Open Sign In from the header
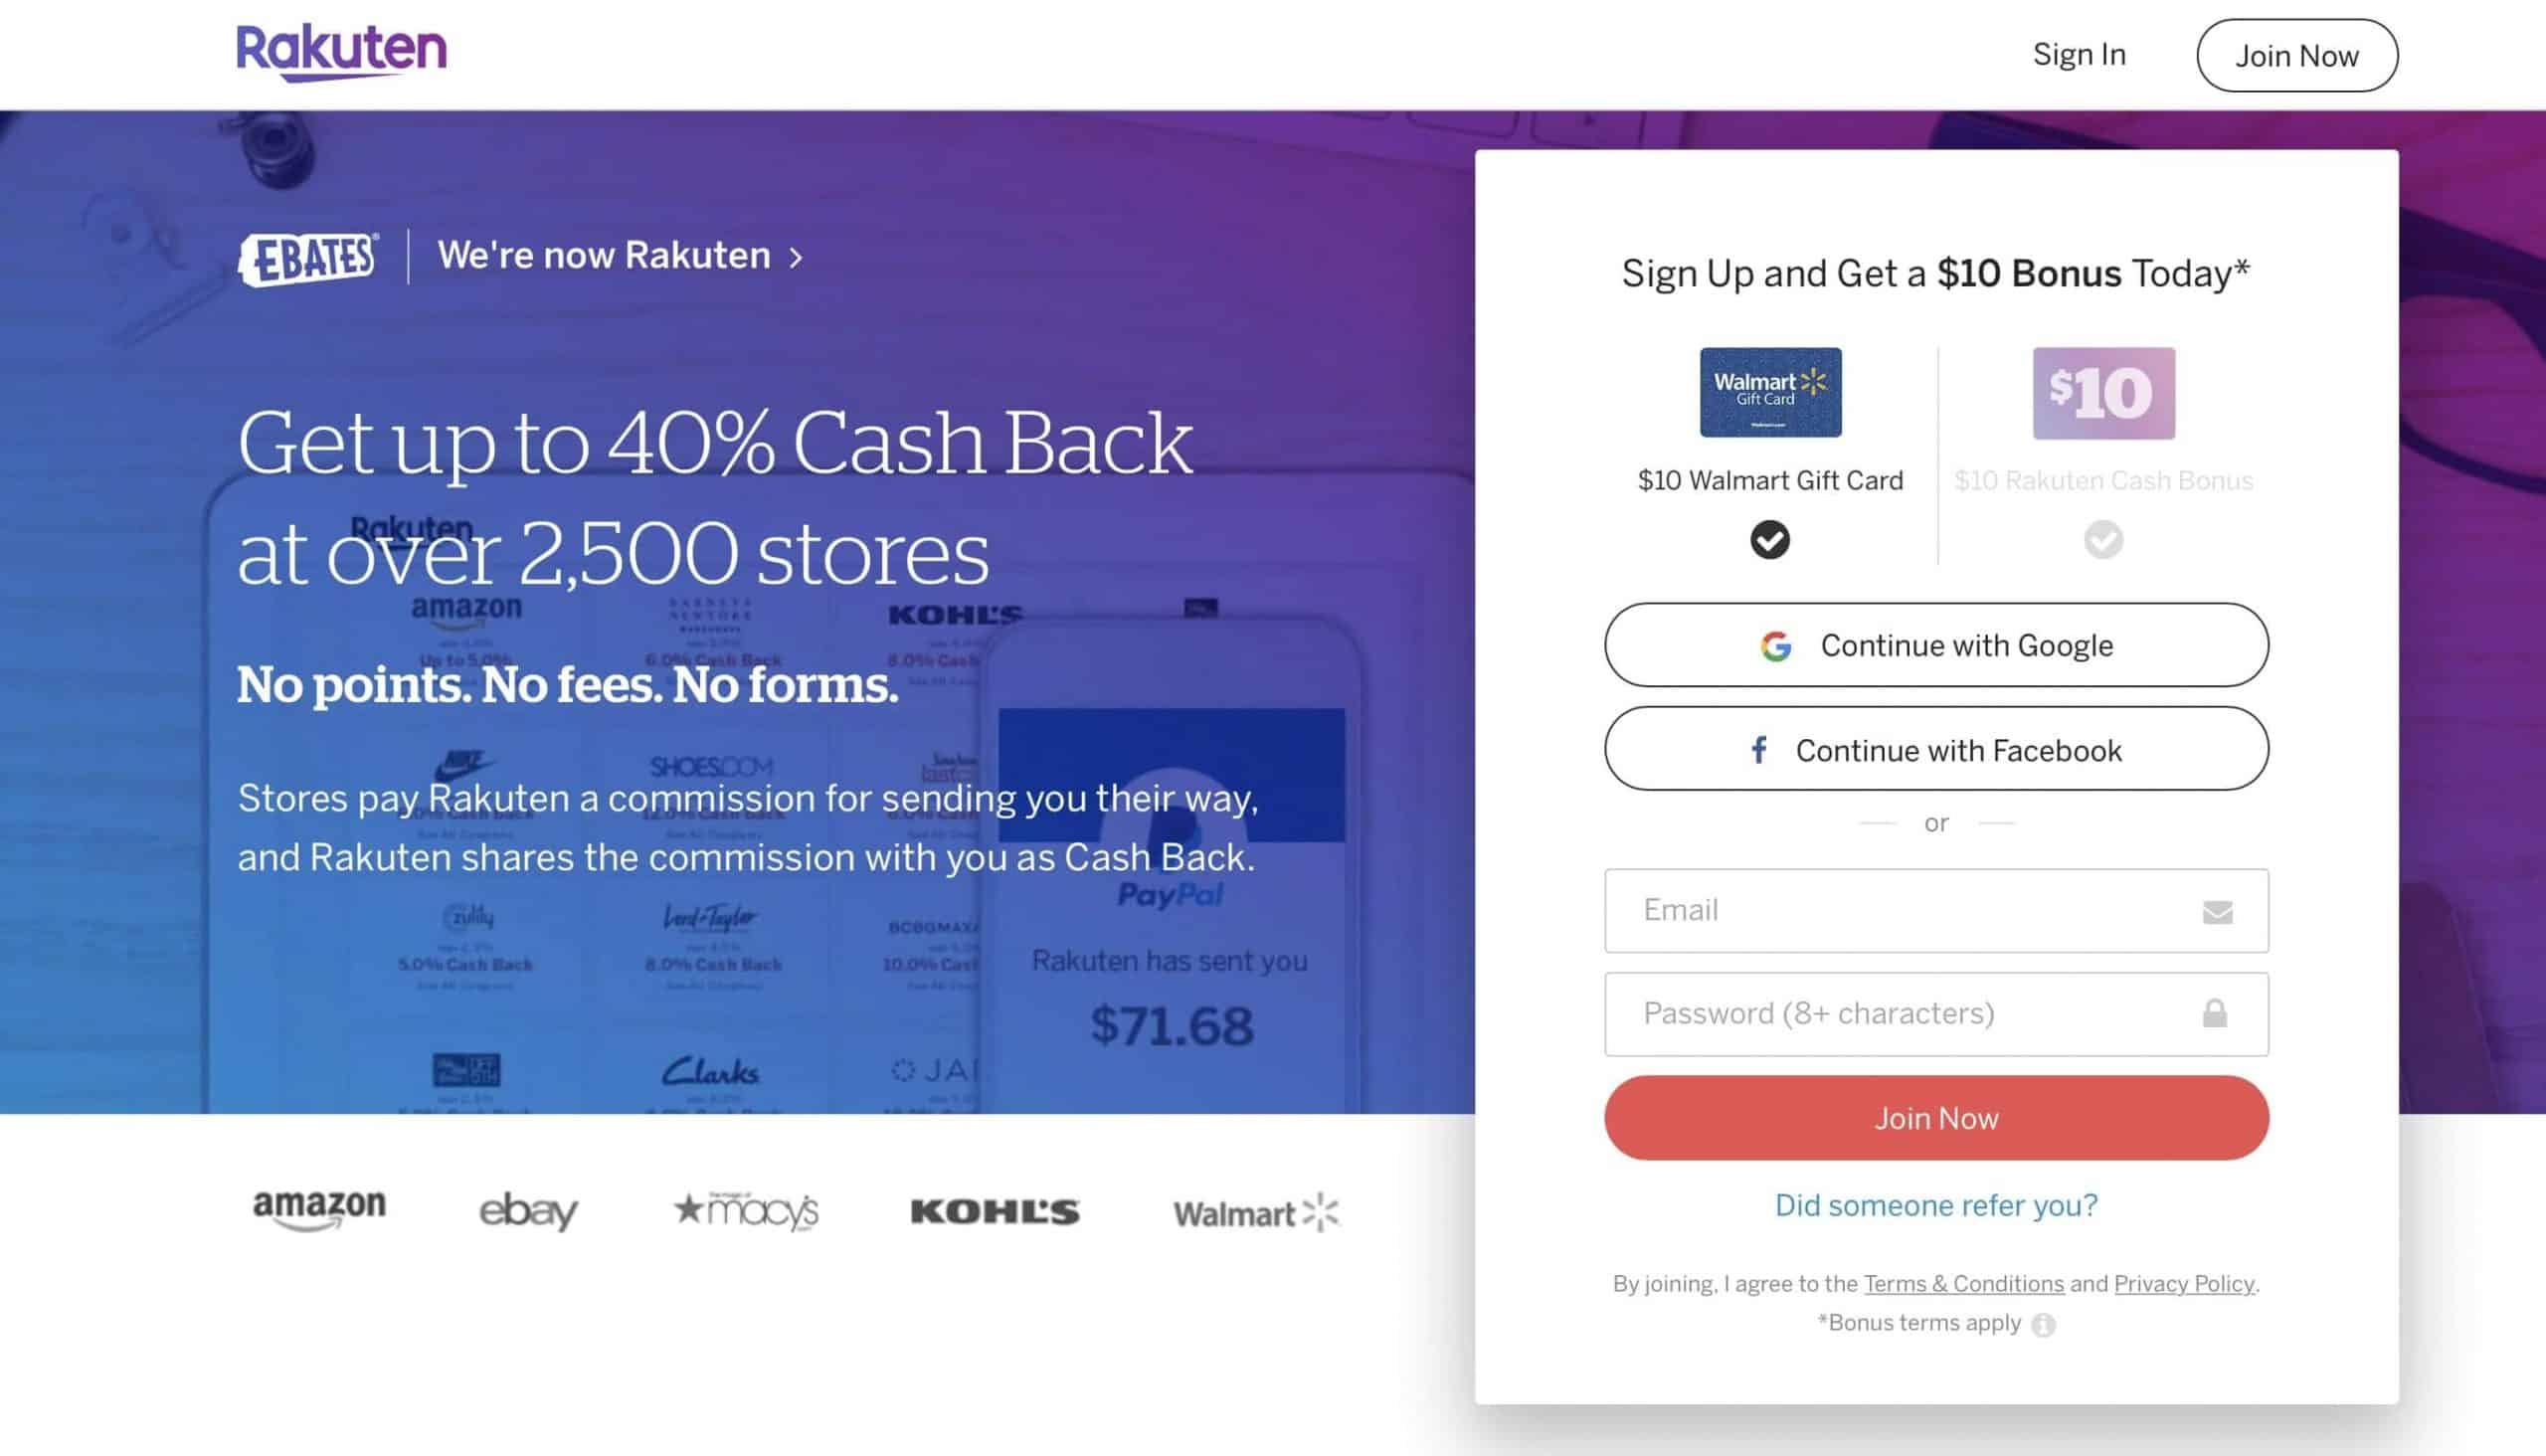2546x1456 pixels. [2079, 54]
